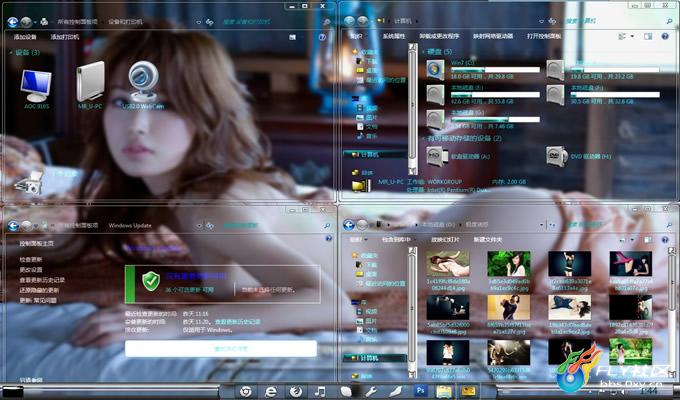This screenshot has width=680, height=400.
Task: Select the yellow-background woman photo thumbnail
Action: point(508,308)
